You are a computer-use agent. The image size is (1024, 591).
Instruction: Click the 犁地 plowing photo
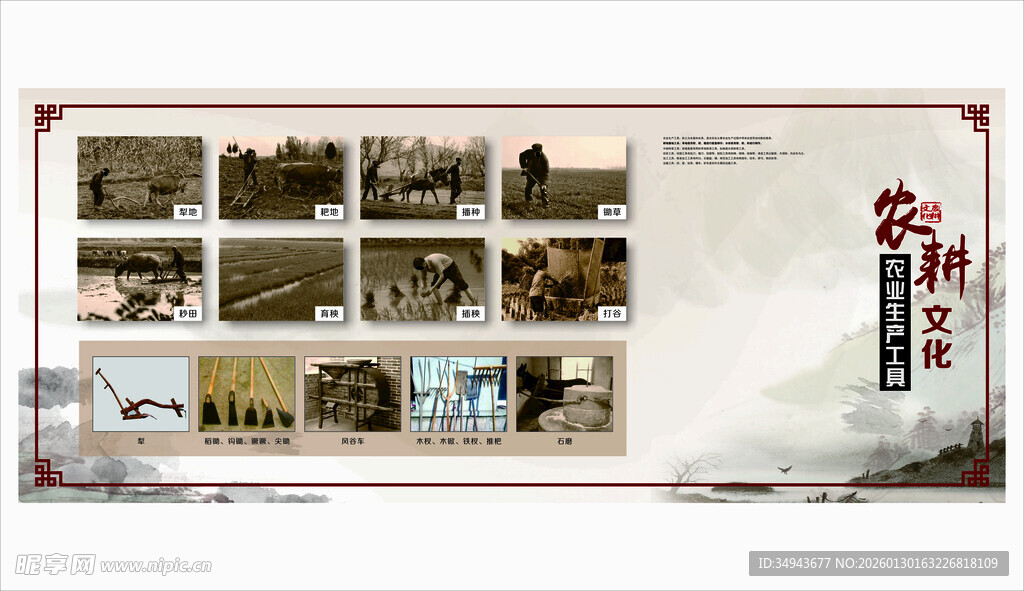(x=139, y=177)
